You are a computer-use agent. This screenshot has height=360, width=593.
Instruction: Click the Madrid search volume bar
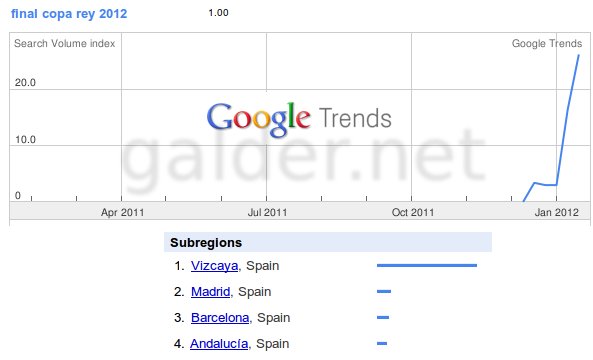pyautogui.click(x=384, y=292)
